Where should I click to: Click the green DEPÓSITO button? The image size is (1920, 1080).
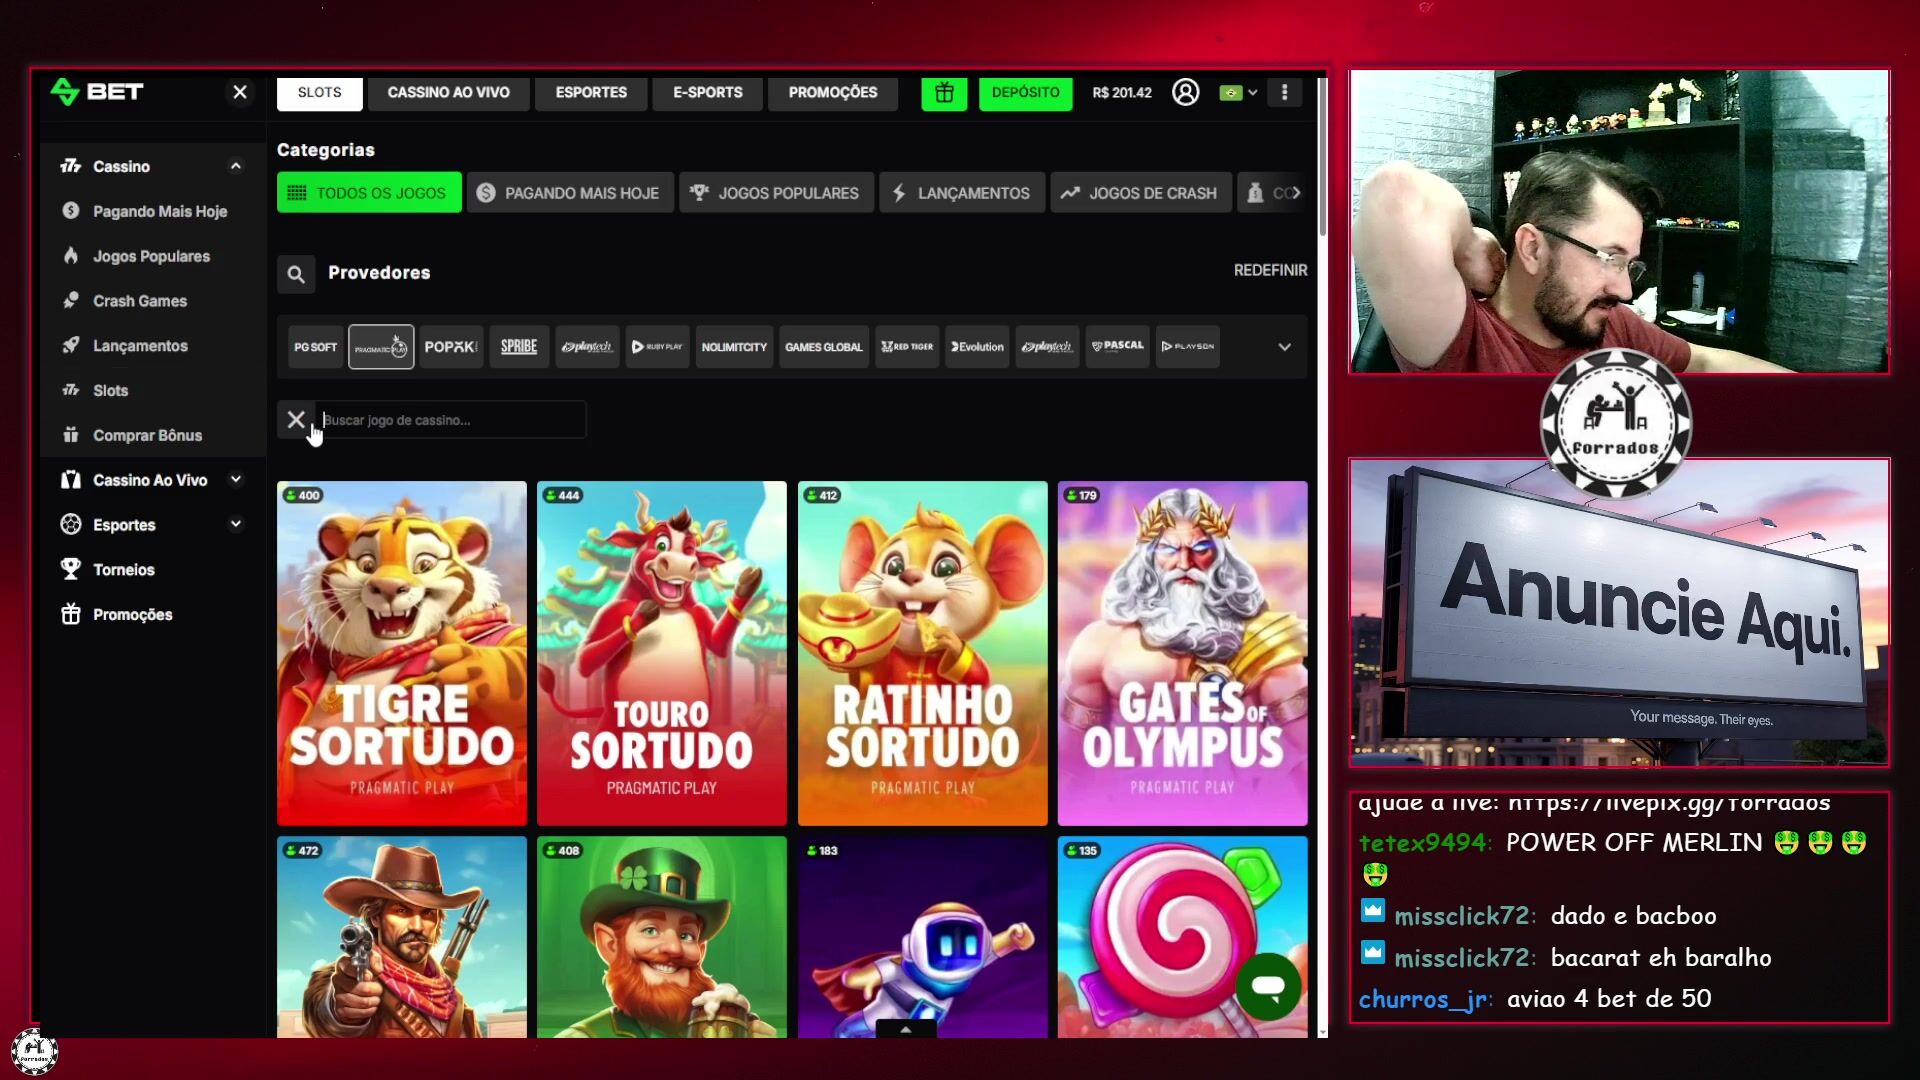[x=1026, y=93]
